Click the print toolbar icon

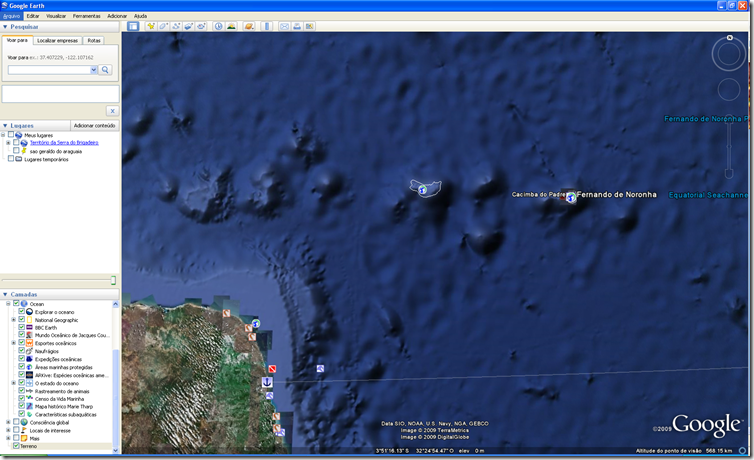click(x=297, y=26)
